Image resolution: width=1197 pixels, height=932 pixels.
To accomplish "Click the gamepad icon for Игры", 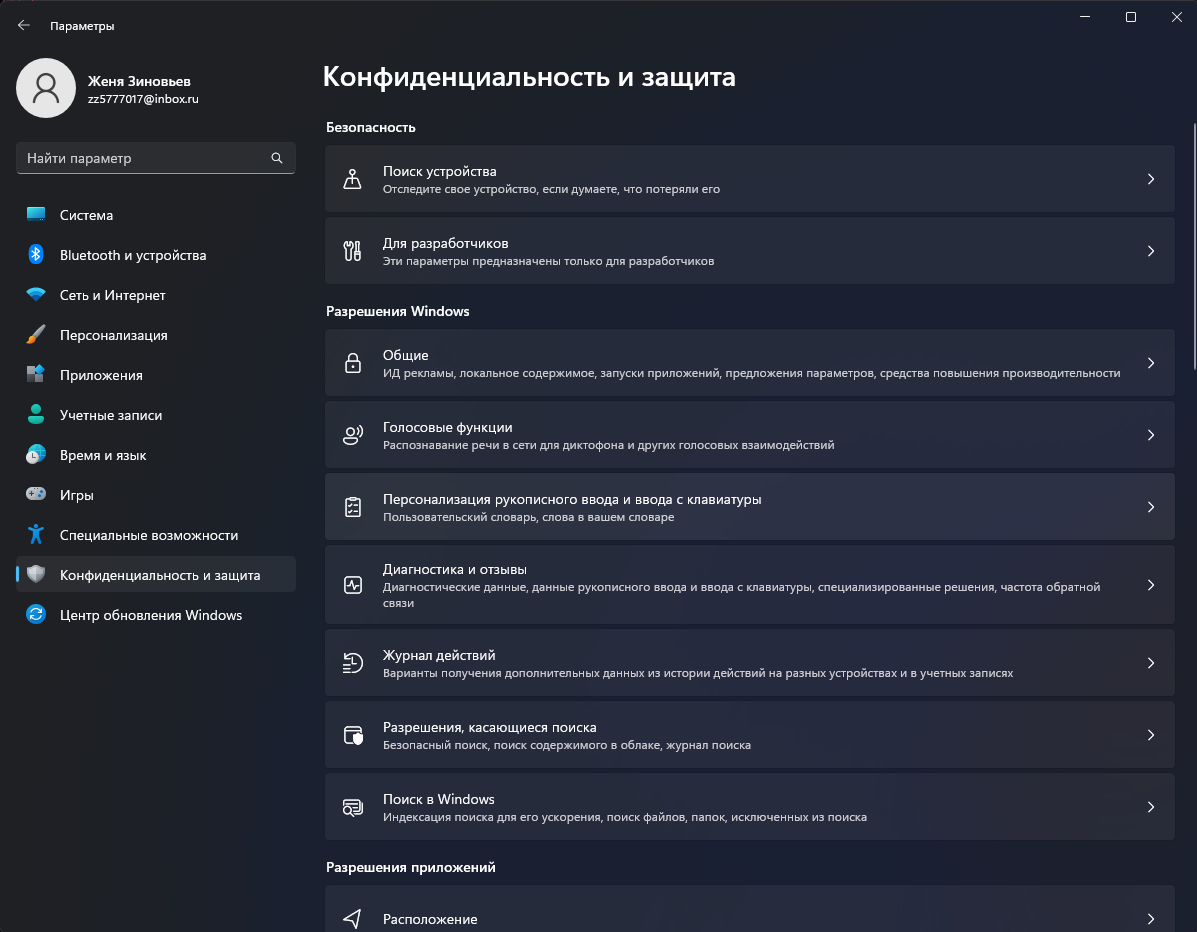I will (36, 494).
